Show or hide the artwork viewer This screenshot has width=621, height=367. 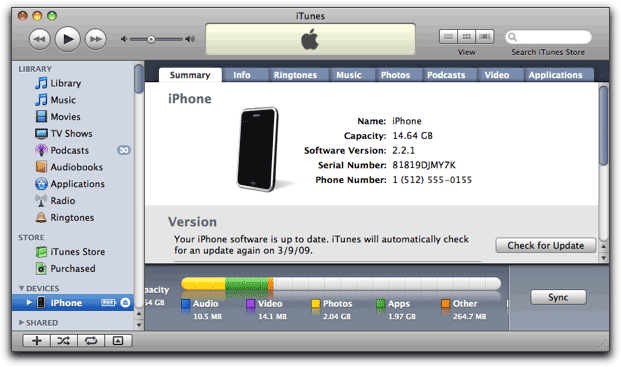[x=118, y=340]
